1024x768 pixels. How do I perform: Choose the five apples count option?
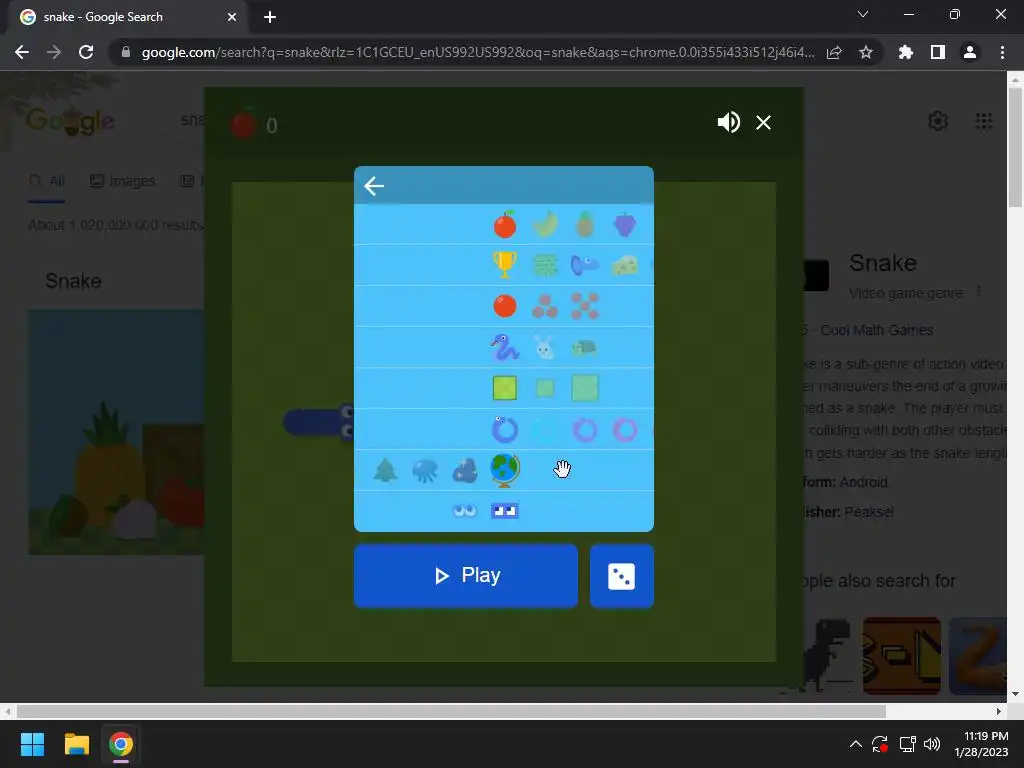pyautogui.click(x=585, y=306)
